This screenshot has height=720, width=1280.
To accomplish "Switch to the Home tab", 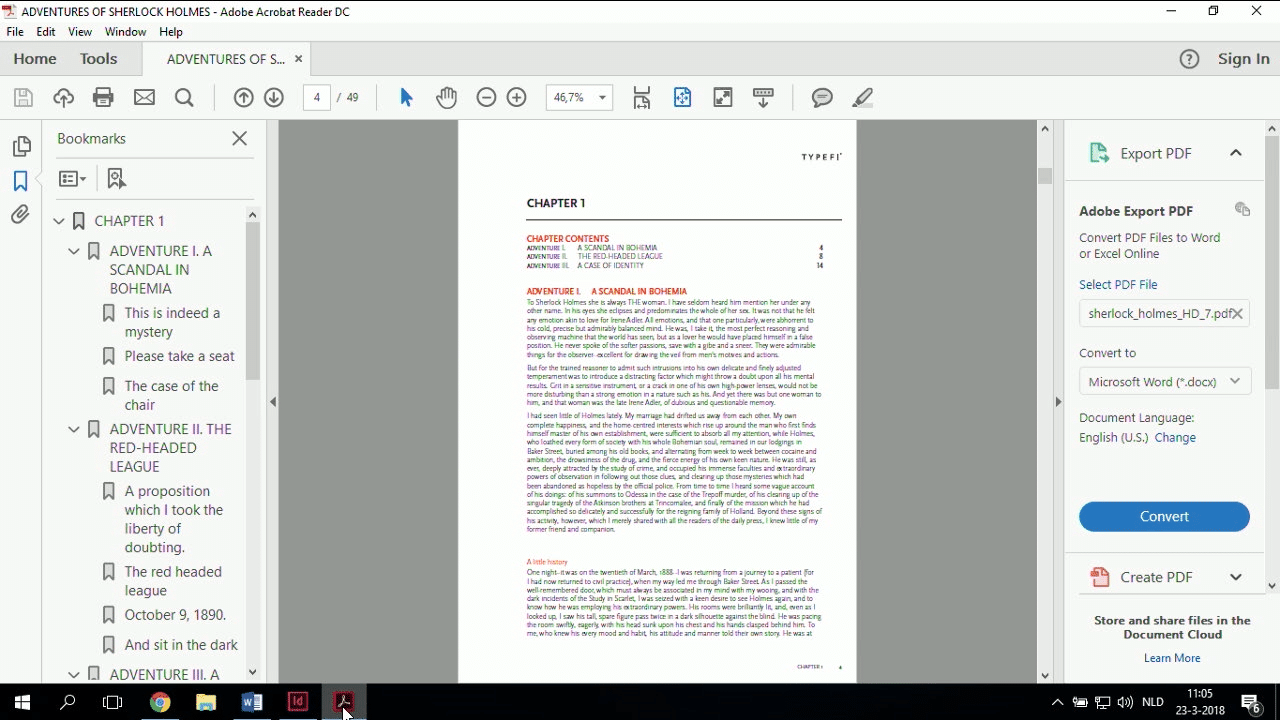I will coord(35,59).
